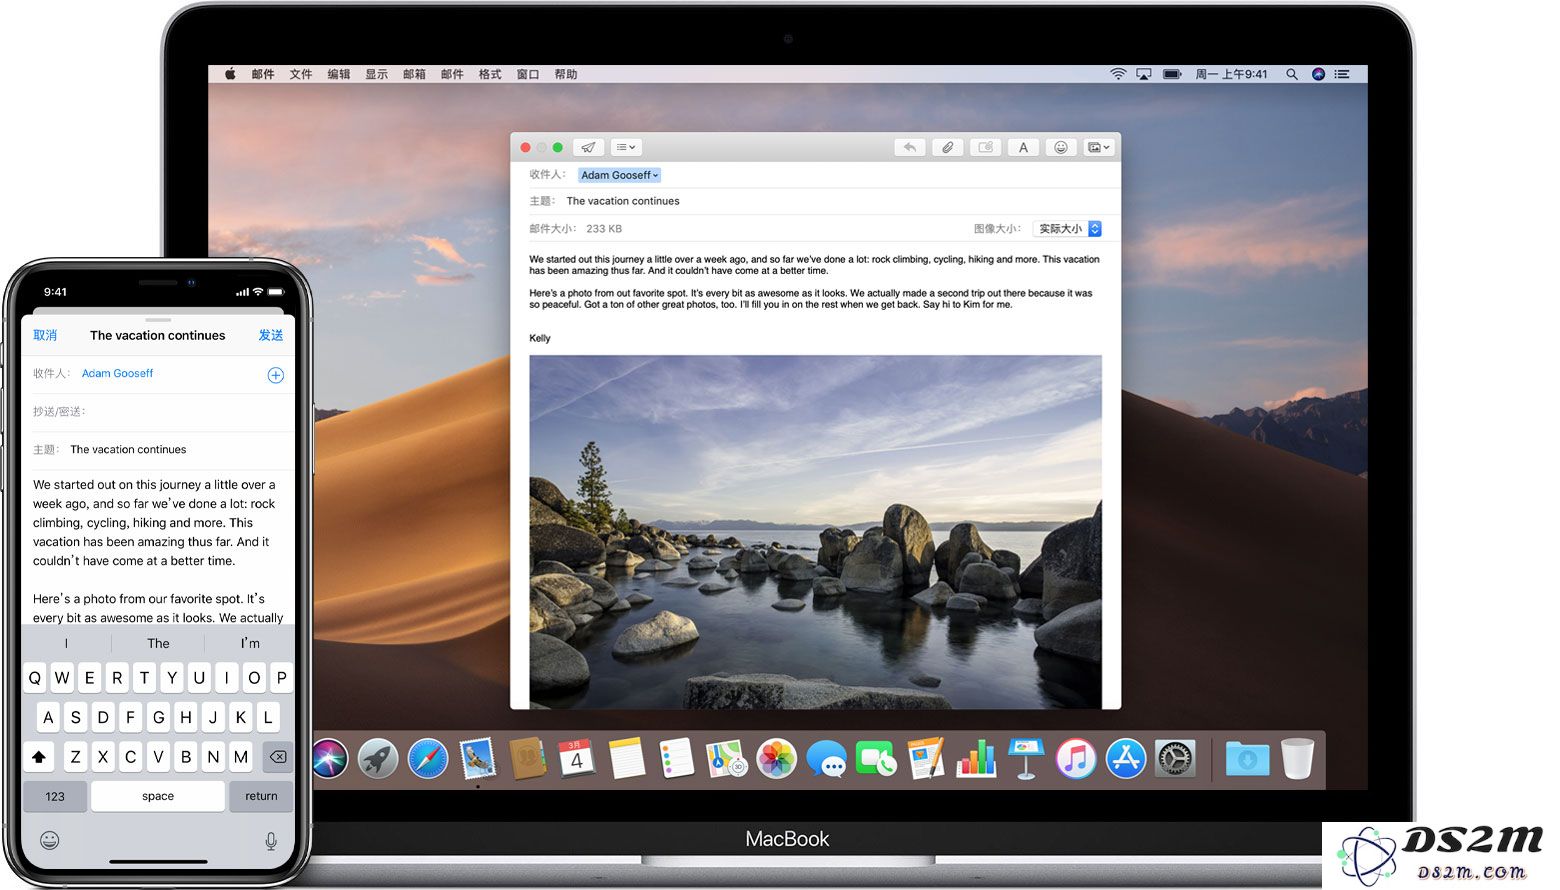
Task: Click the include attachments icon in Mail toolbar
Action: click(x=986, y=147)
